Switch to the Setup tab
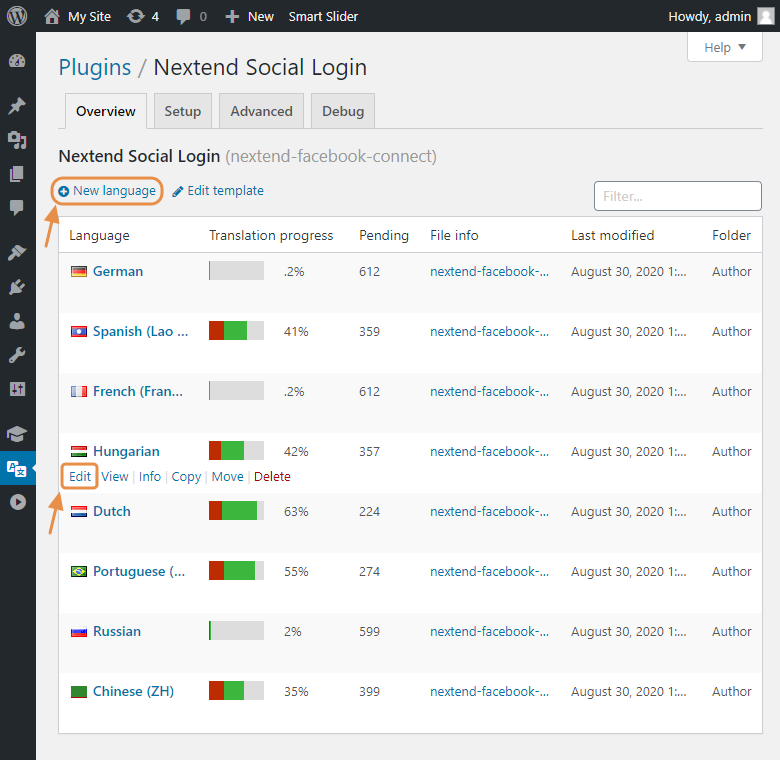780x760 pixels. point(183,111)
